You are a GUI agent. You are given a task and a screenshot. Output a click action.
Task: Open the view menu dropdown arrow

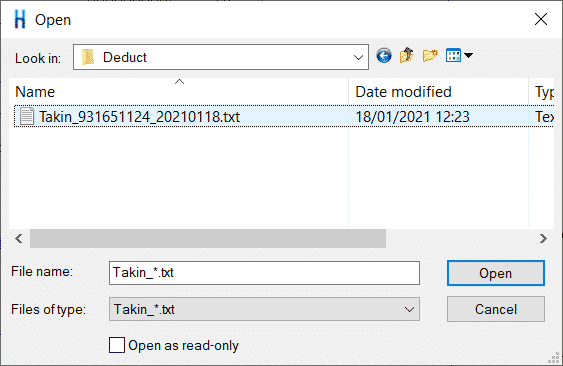tap(468, 56)
